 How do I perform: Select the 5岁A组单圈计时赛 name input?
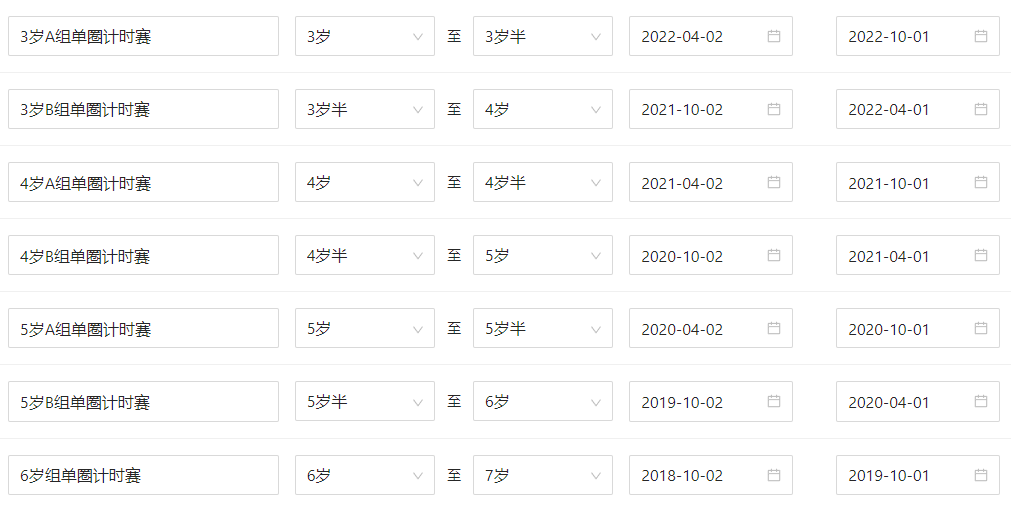point(143,329)
